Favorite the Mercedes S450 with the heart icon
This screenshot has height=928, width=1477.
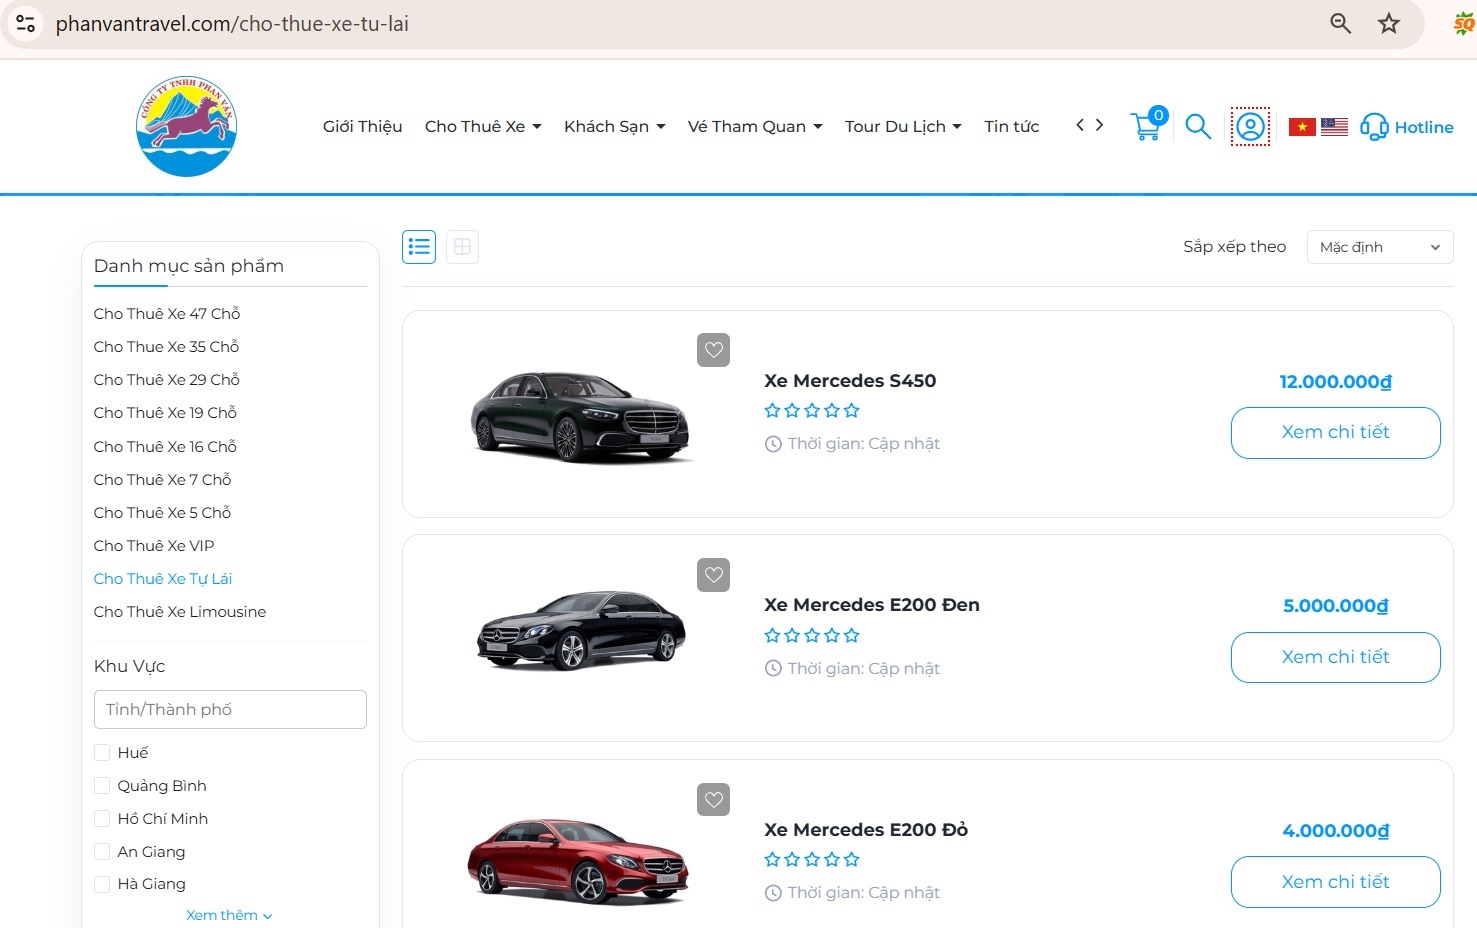[713, 350]
